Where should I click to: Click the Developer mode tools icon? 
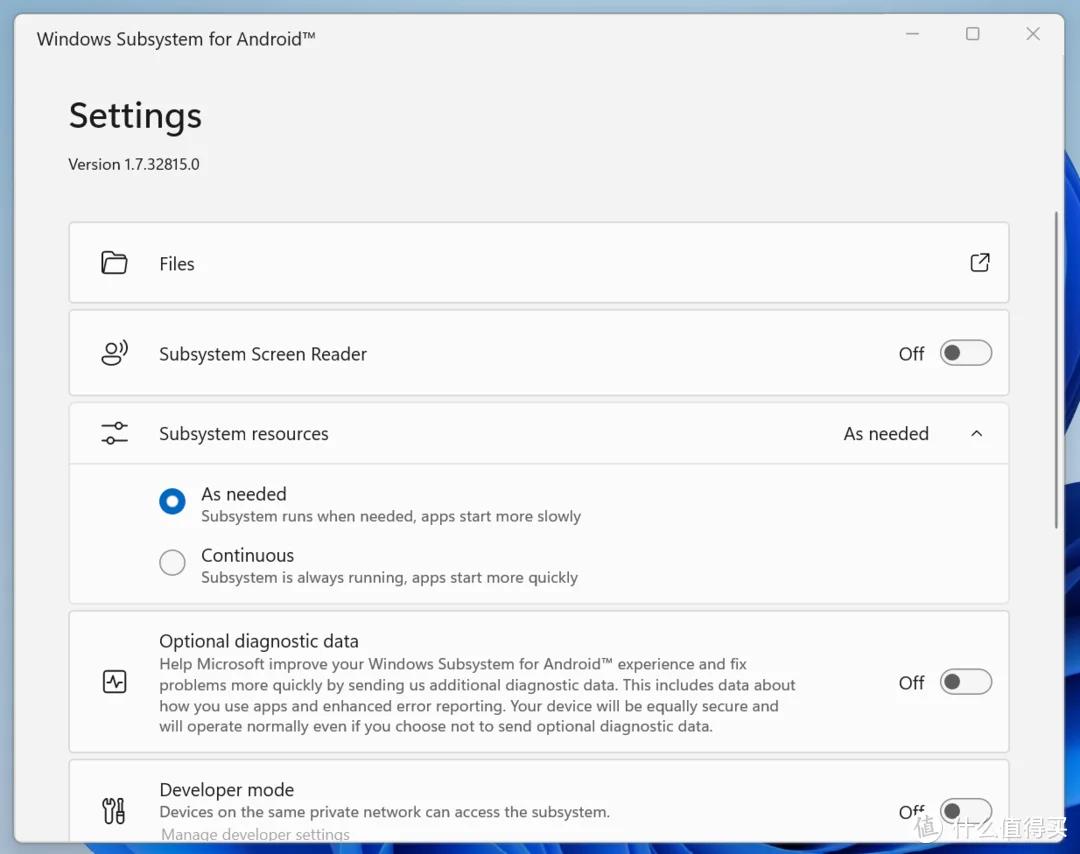pos(114,811)
